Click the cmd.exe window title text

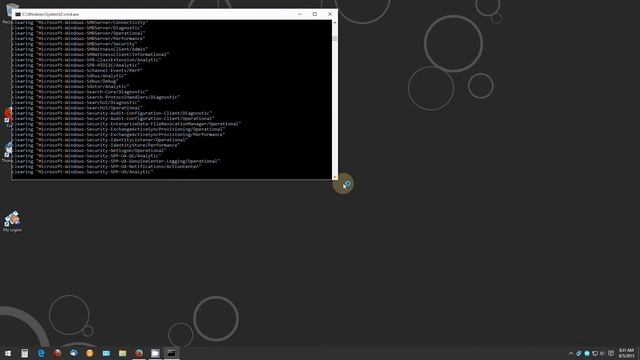click(x=51, y=14)
